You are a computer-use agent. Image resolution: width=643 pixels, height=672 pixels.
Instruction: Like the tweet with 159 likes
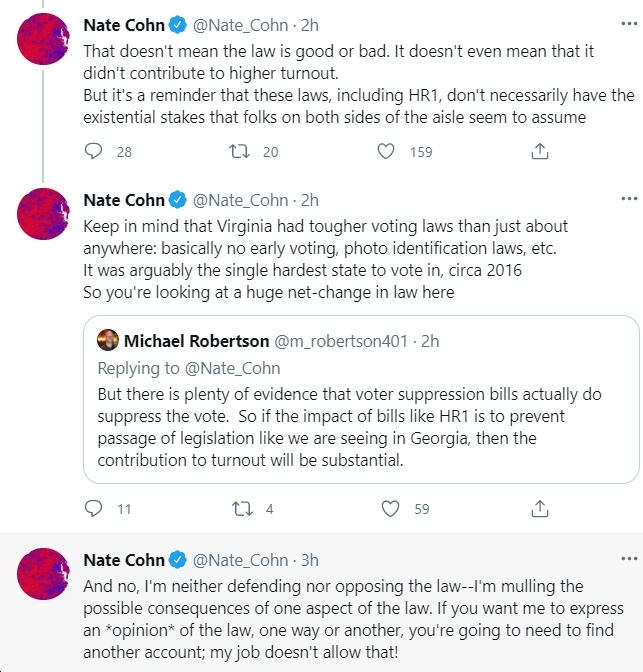point(386,151)
